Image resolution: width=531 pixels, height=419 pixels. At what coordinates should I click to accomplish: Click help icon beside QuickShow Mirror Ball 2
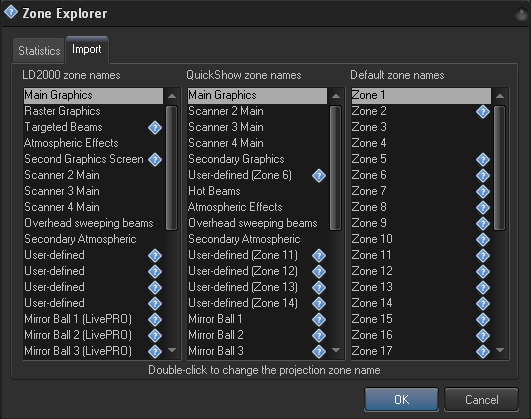319,335
